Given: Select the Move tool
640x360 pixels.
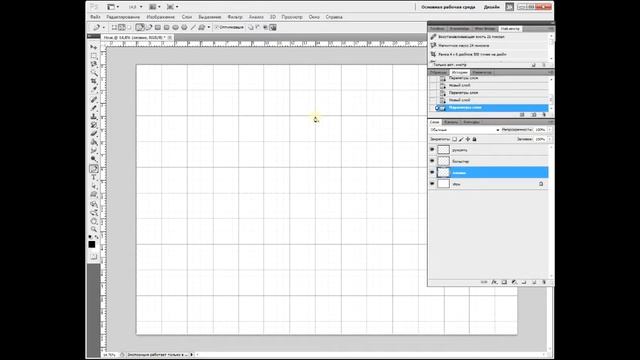Looking at the screenshot, I should pyautogui.click(x=94, y=47).
